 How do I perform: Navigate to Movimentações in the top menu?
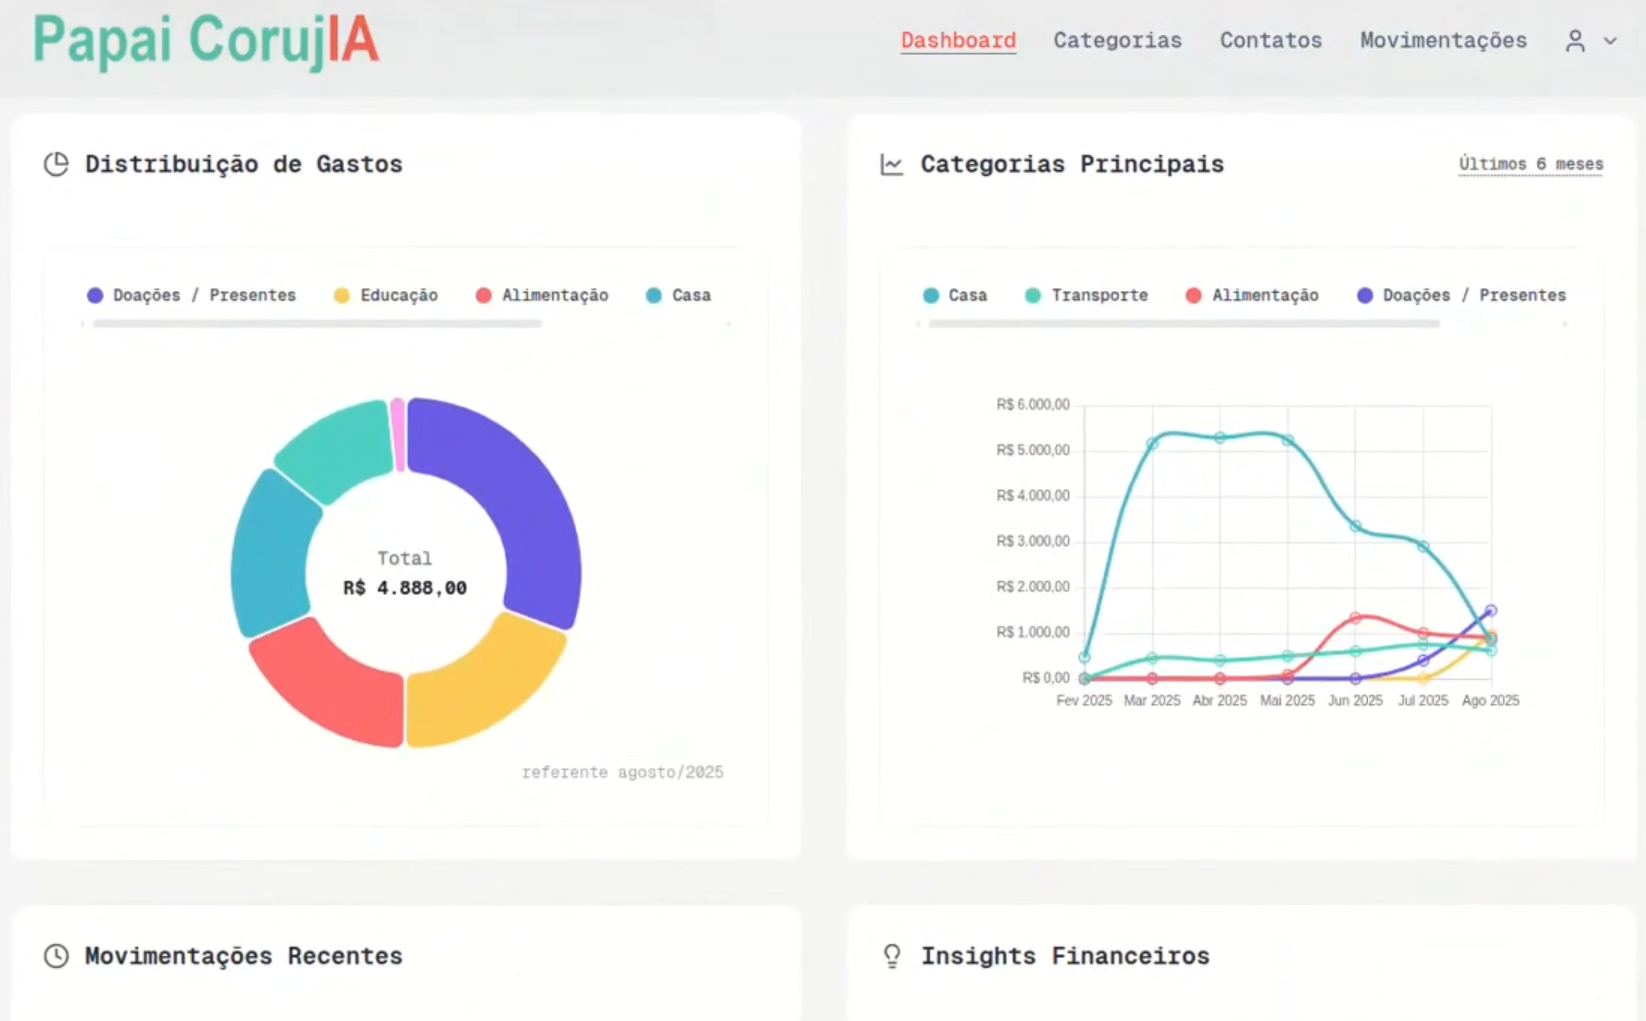tap(1443, 41)
